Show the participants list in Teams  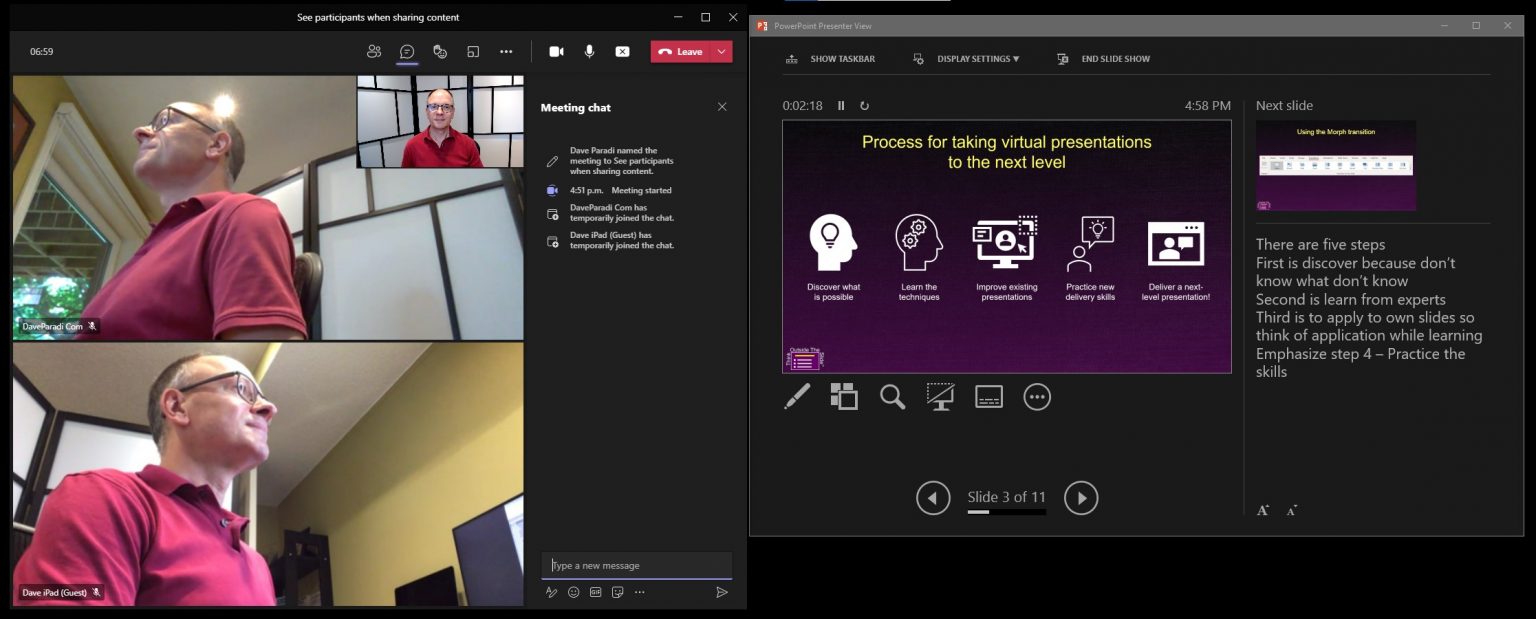click(x=374, y=51)
